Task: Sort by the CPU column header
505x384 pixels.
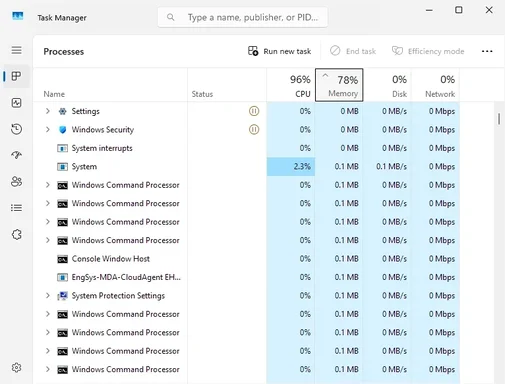Action: pyautogui.click(x=291, y=85)
